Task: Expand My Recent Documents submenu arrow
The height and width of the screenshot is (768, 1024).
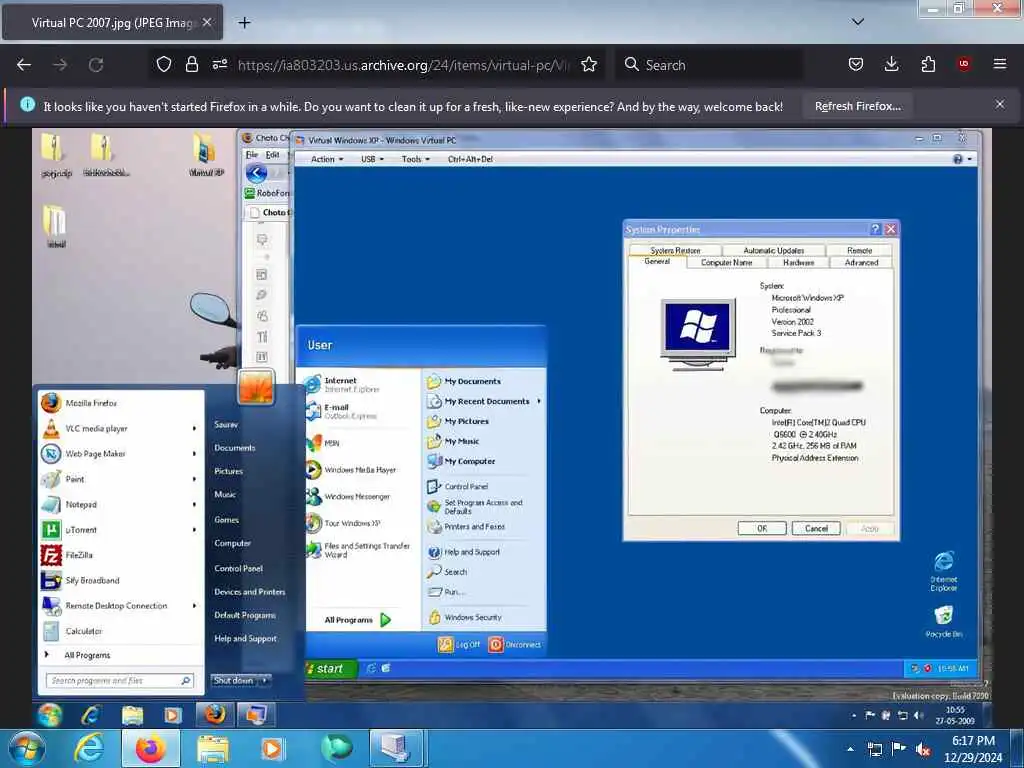Action: 539,401
